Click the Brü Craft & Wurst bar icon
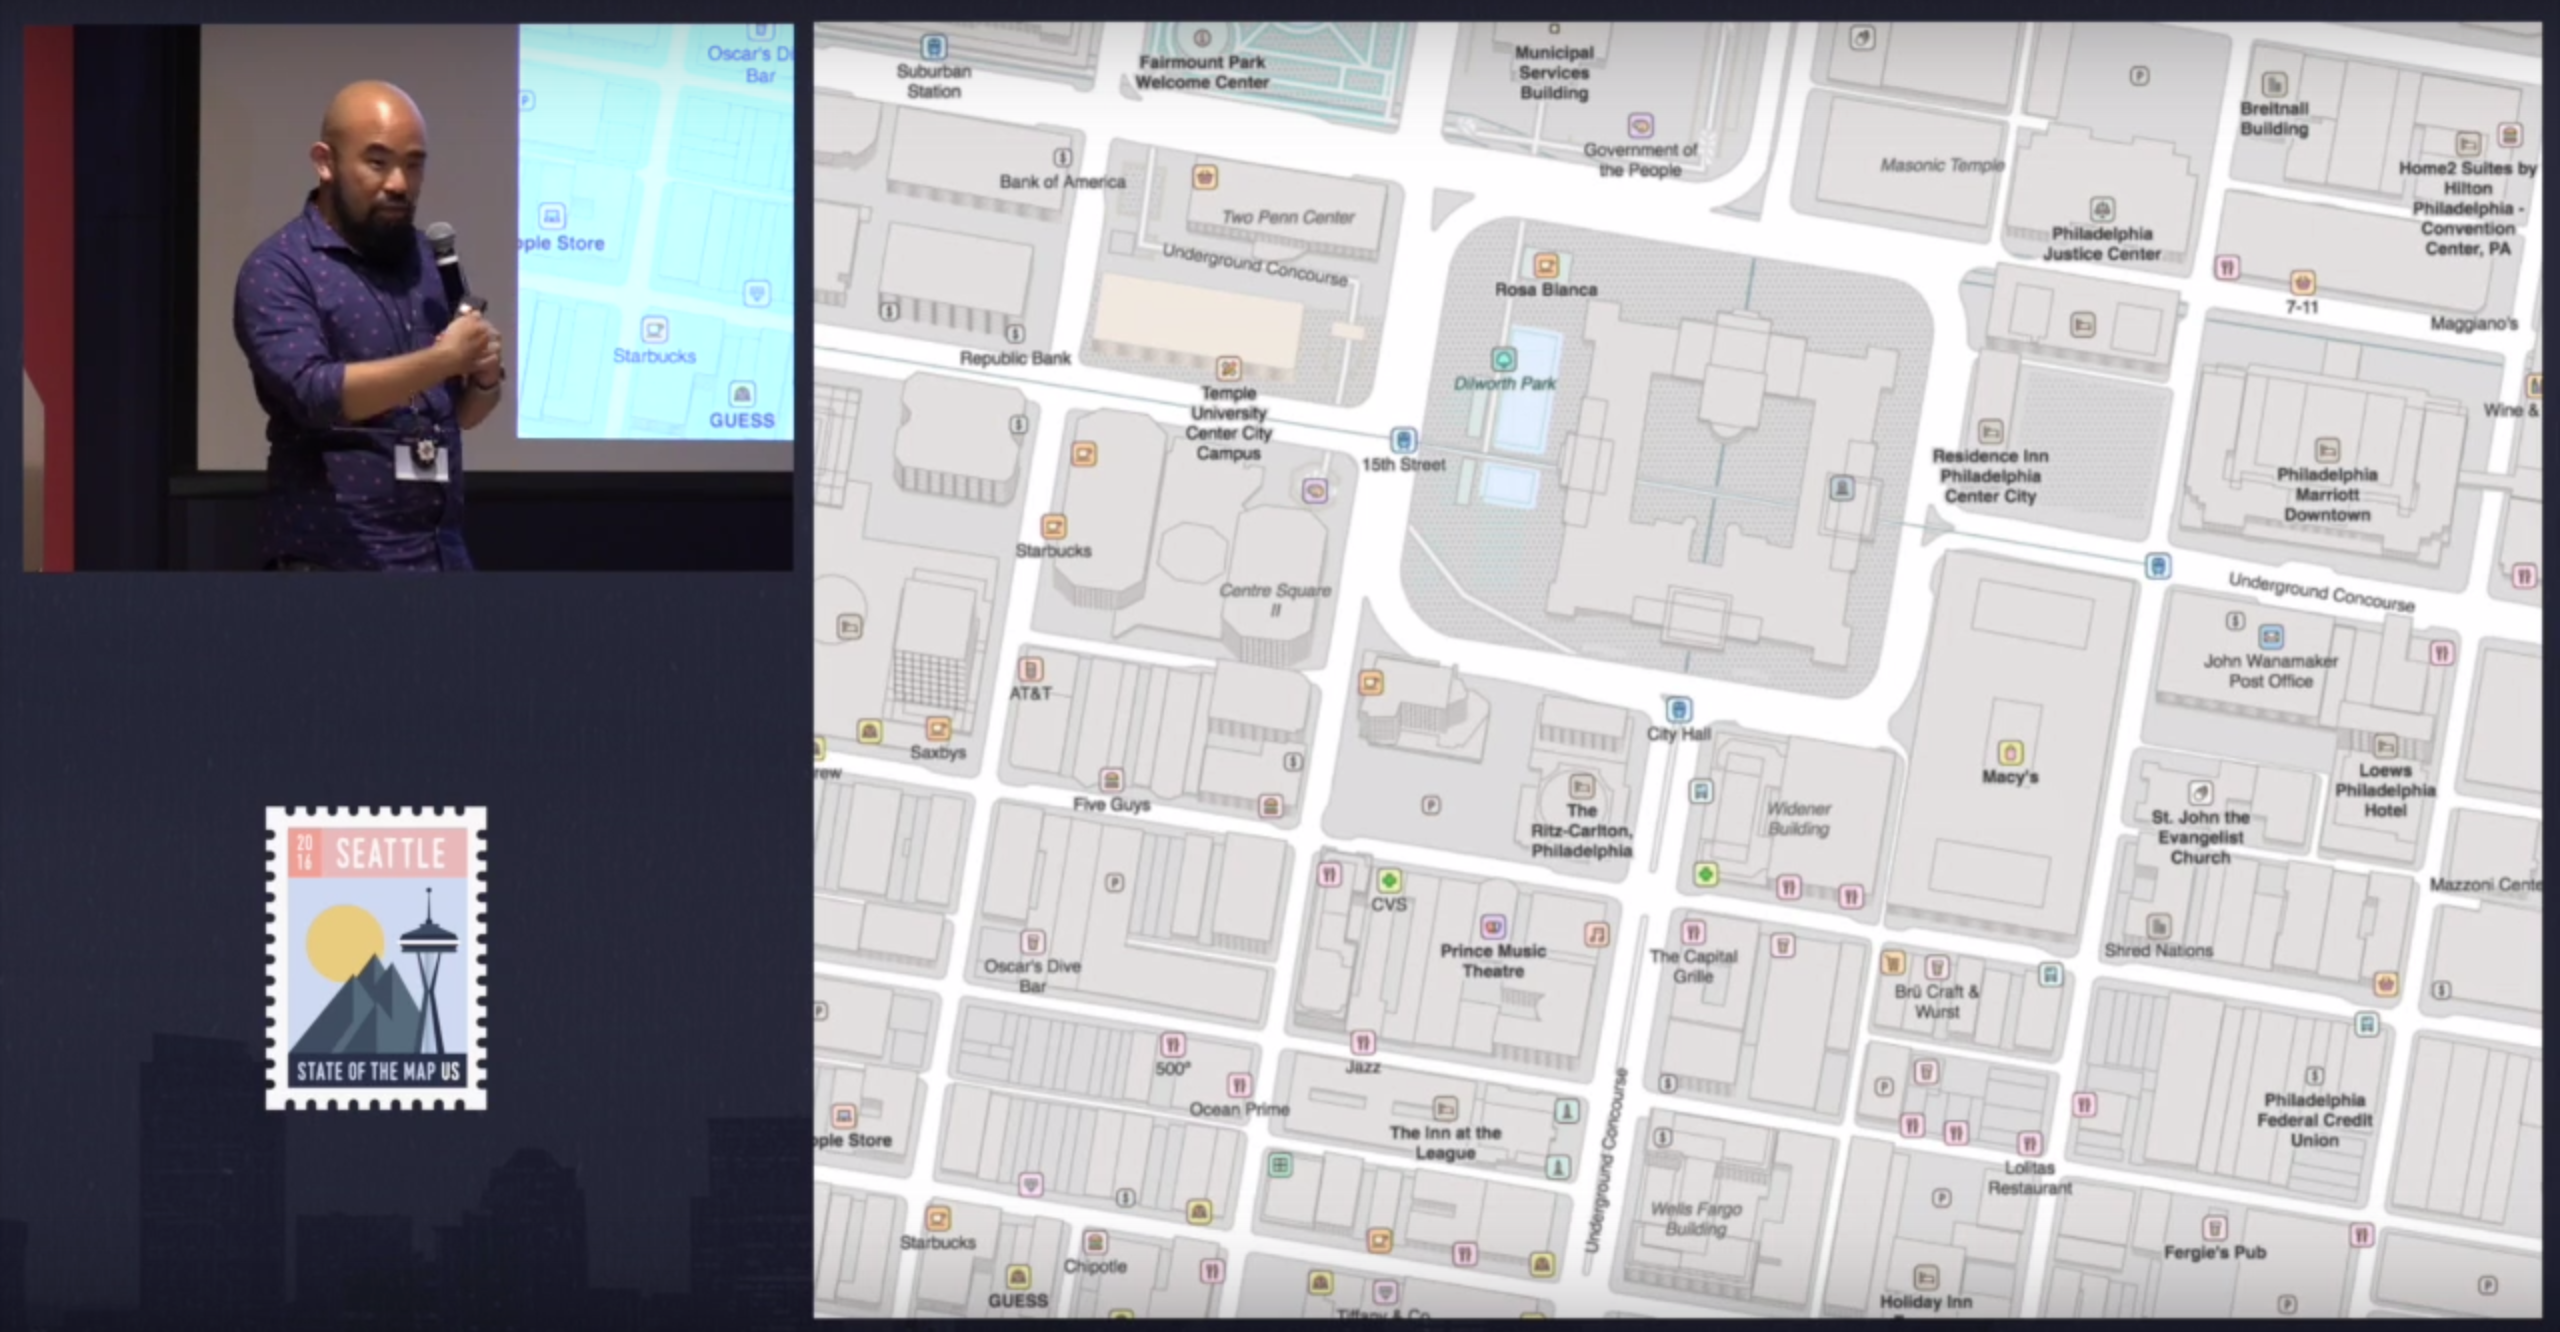The height and width of the screenshot is (1332, 2560). (x=1937, y=967)
